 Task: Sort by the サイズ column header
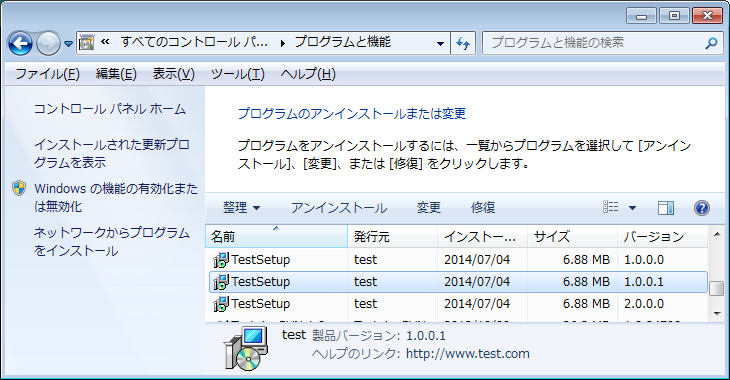coord(572,237)
